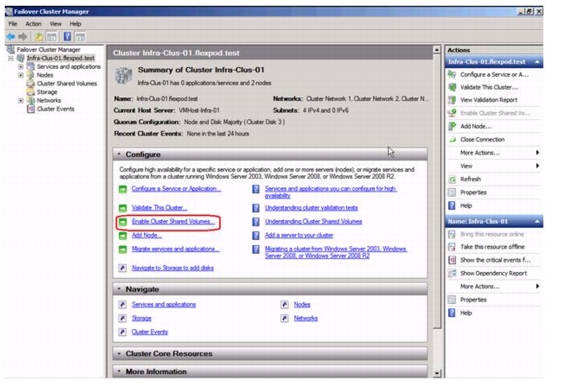The height and width of the screenshot is (384, 576).
Task: Click the Back arrow toolbar icon
Action: click(11, 36)
